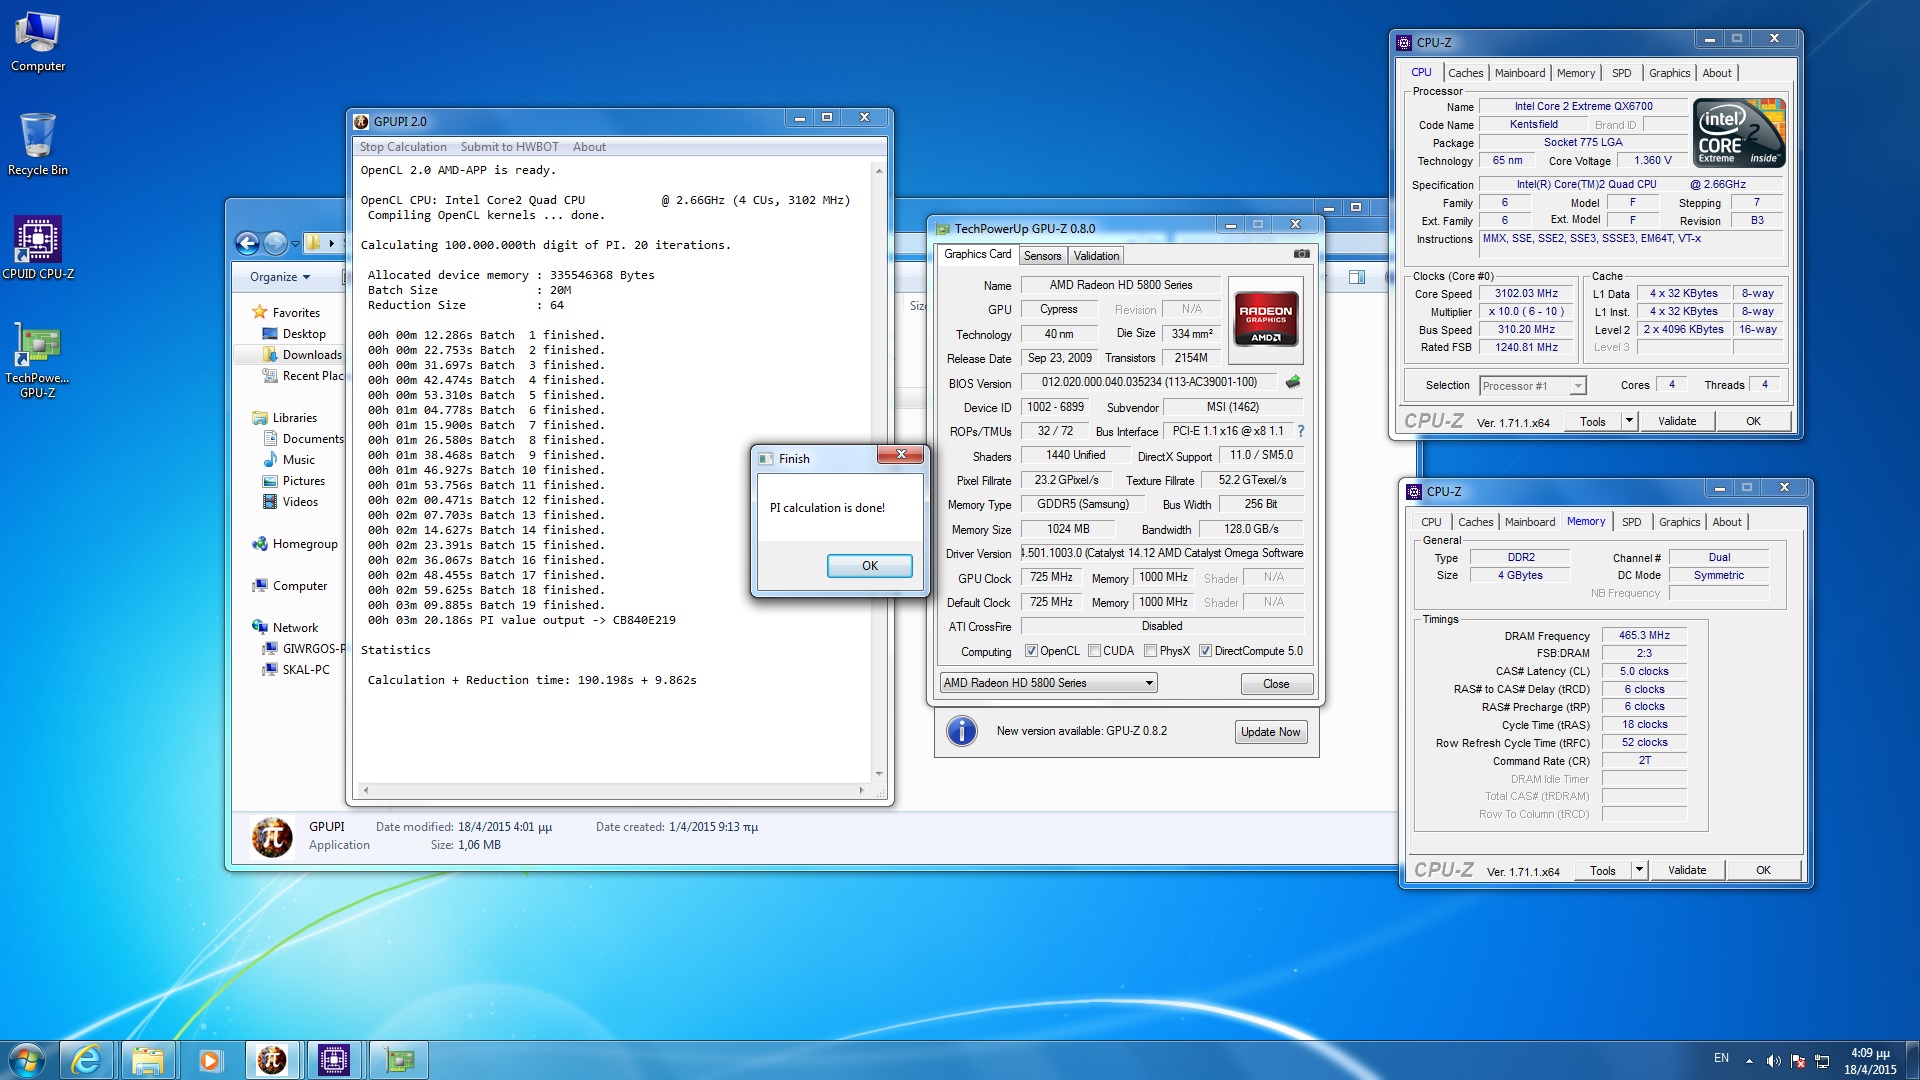This screenshot has height=1080, width=1920.
Task: Open the Windows Start button
Action: click(27, 1060)
